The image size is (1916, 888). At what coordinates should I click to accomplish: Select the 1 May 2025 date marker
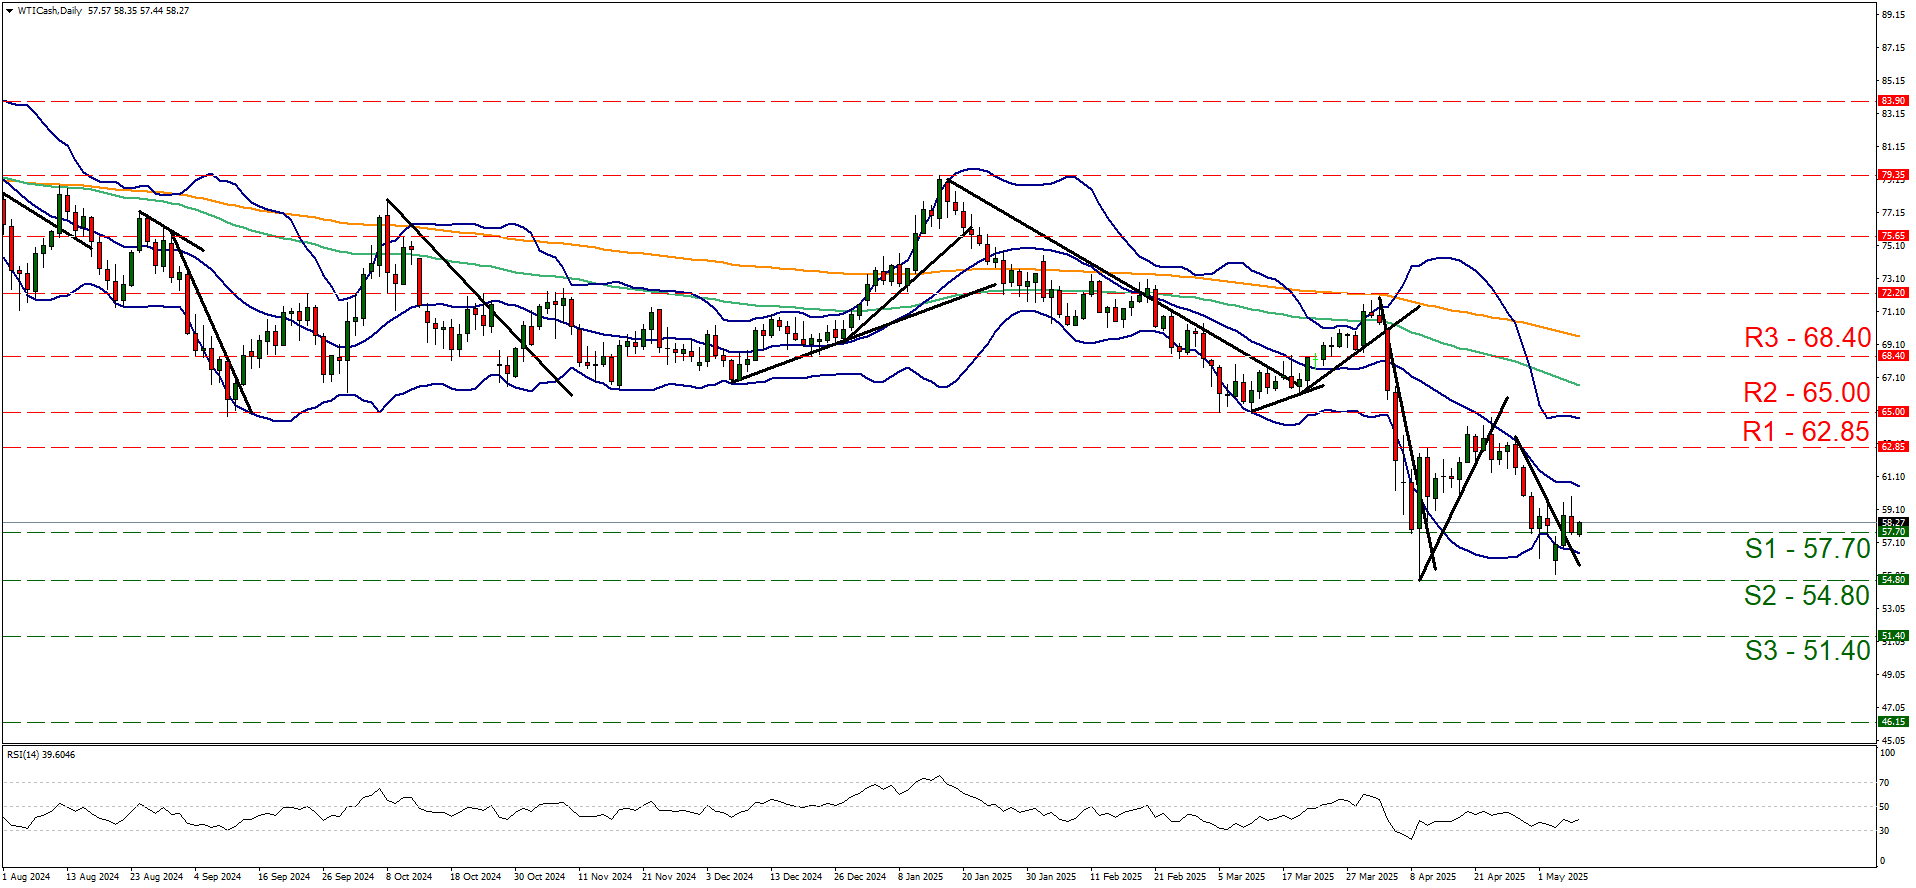1562,877
